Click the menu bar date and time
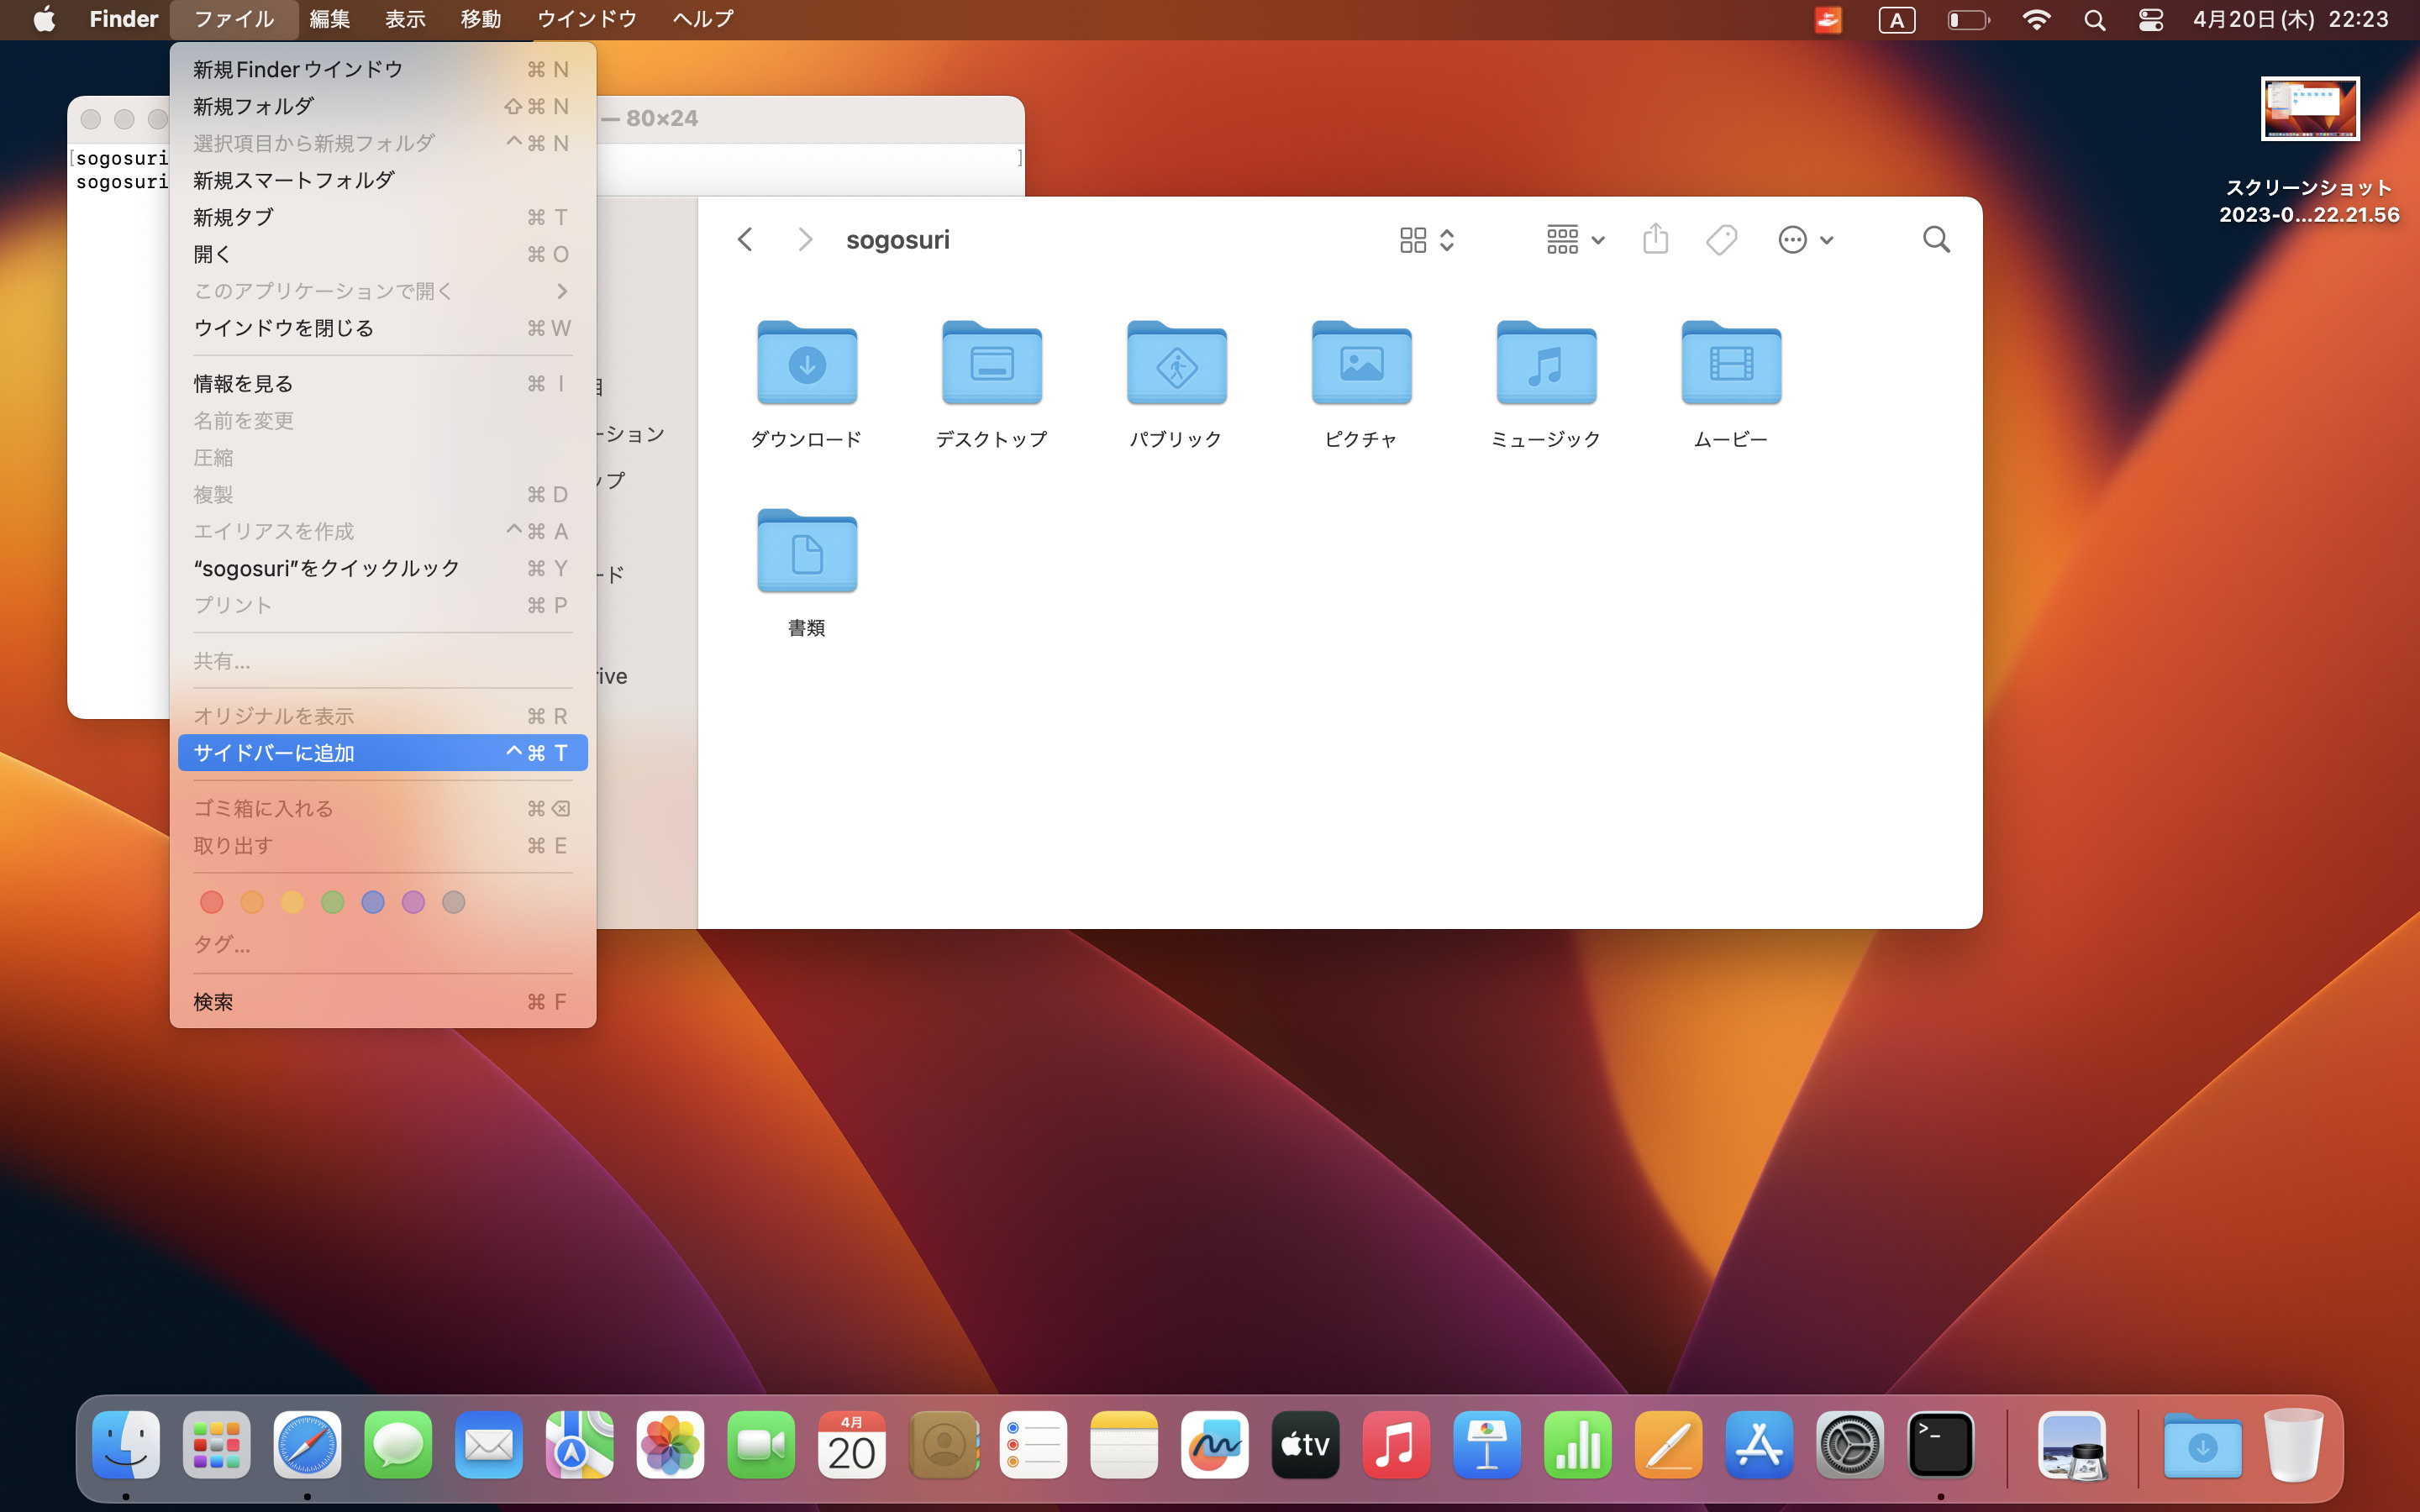The height and width of the screenshot is (1512, 2420). (2290, 20)
